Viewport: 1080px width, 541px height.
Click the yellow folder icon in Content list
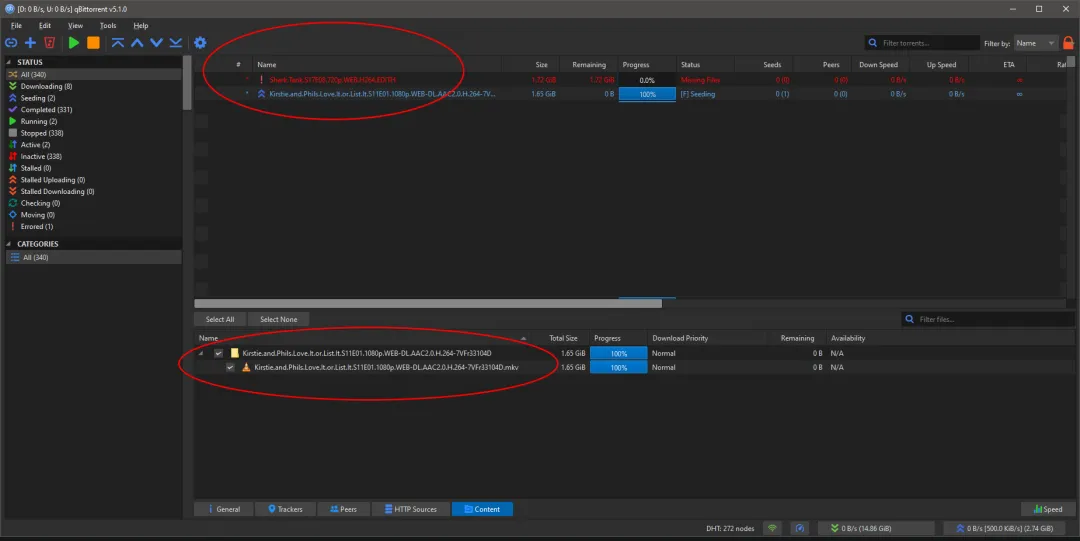click(x=235, y=353)
